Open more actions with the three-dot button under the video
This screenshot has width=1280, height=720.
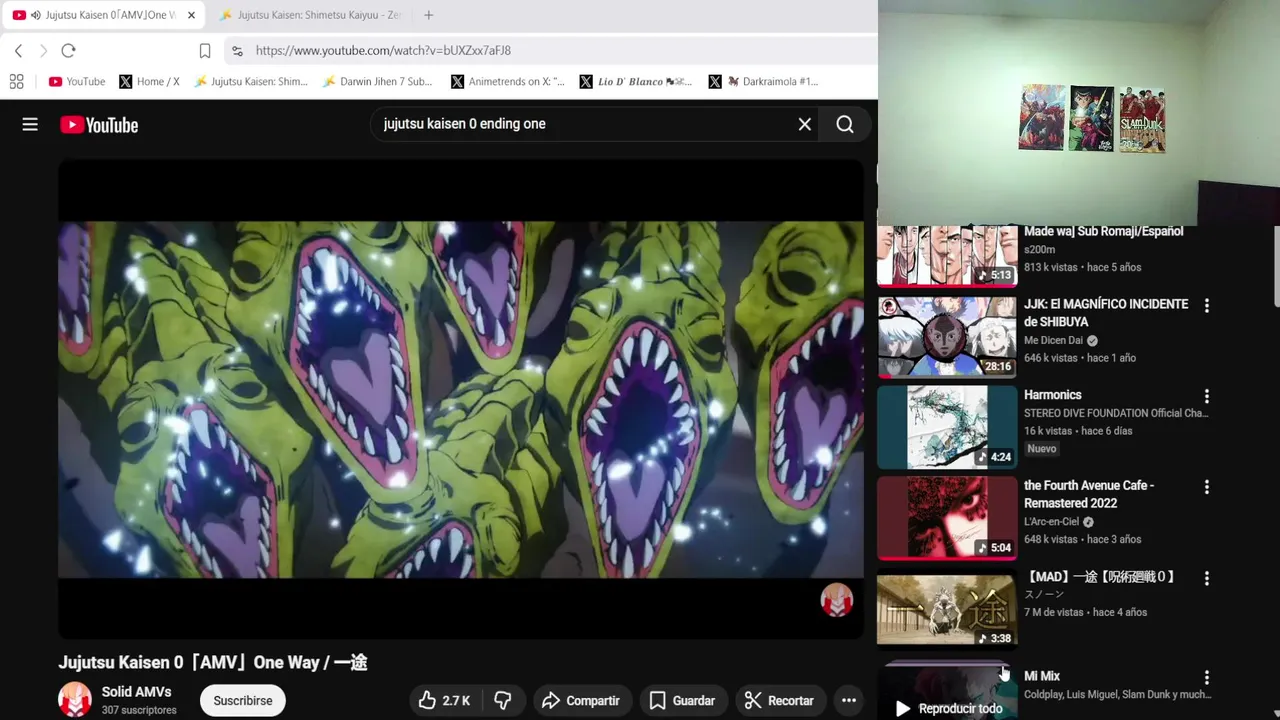[x=848, y=701]
